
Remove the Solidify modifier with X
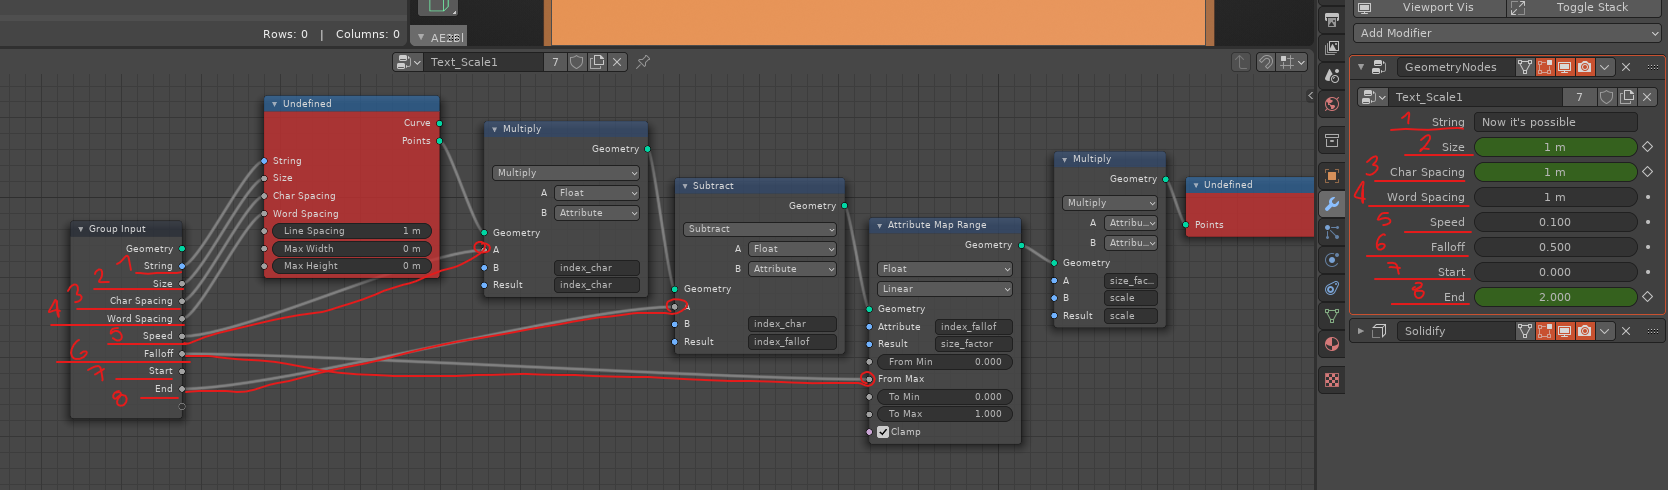[1626, 331]
